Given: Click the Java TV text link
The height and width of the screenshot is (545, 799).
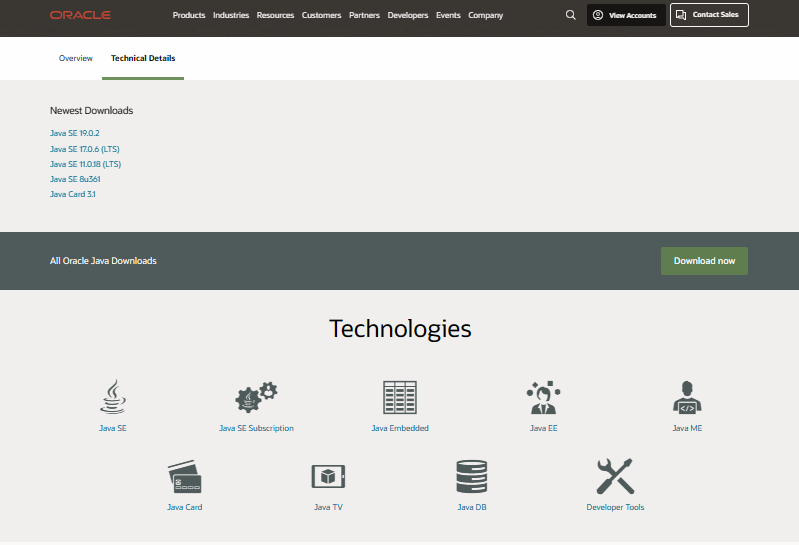Looking at the screenshot, I should click(x=328, y=507).
